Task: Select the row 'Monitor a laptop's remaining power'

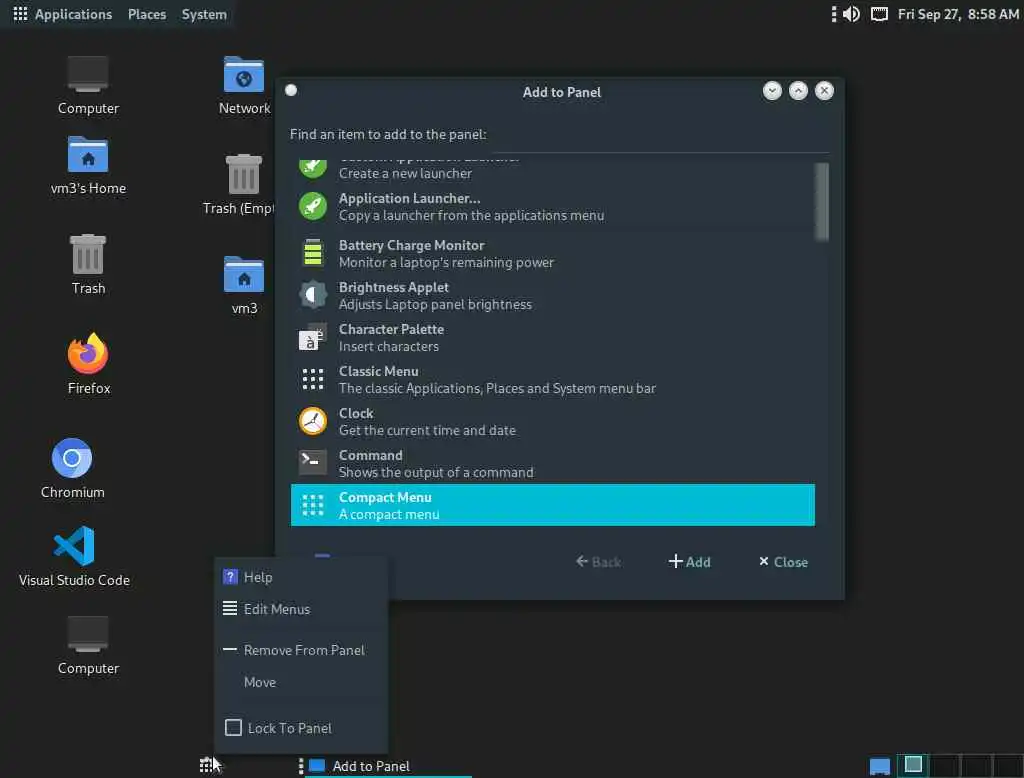Action: [x=552, y=253]
